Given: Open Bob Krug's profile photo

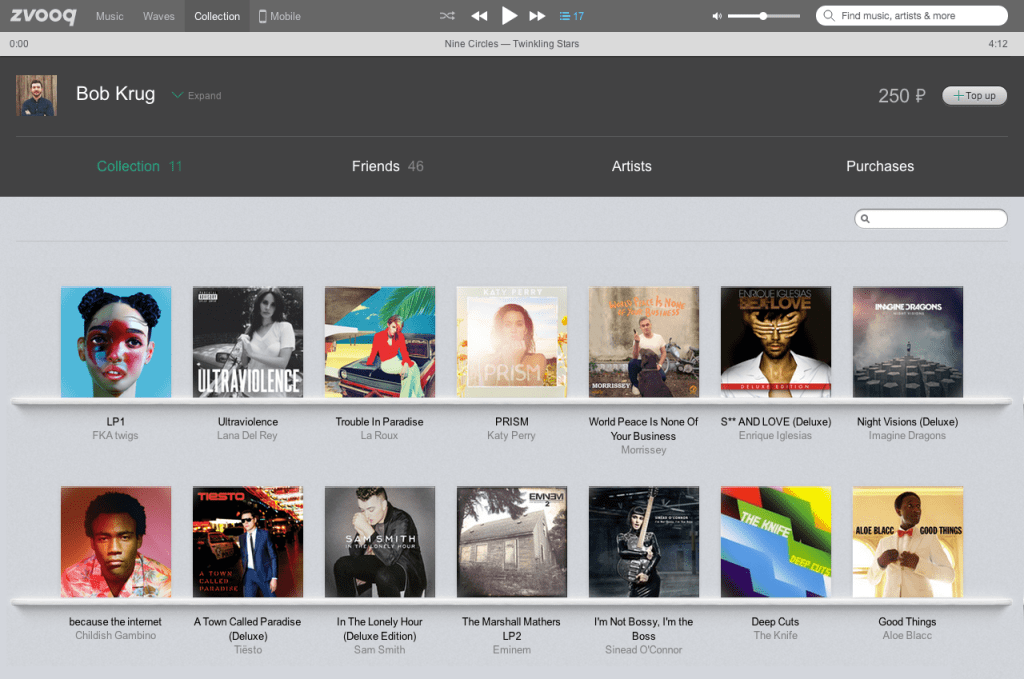Looking at the screenshot, I should click(37, 95).
